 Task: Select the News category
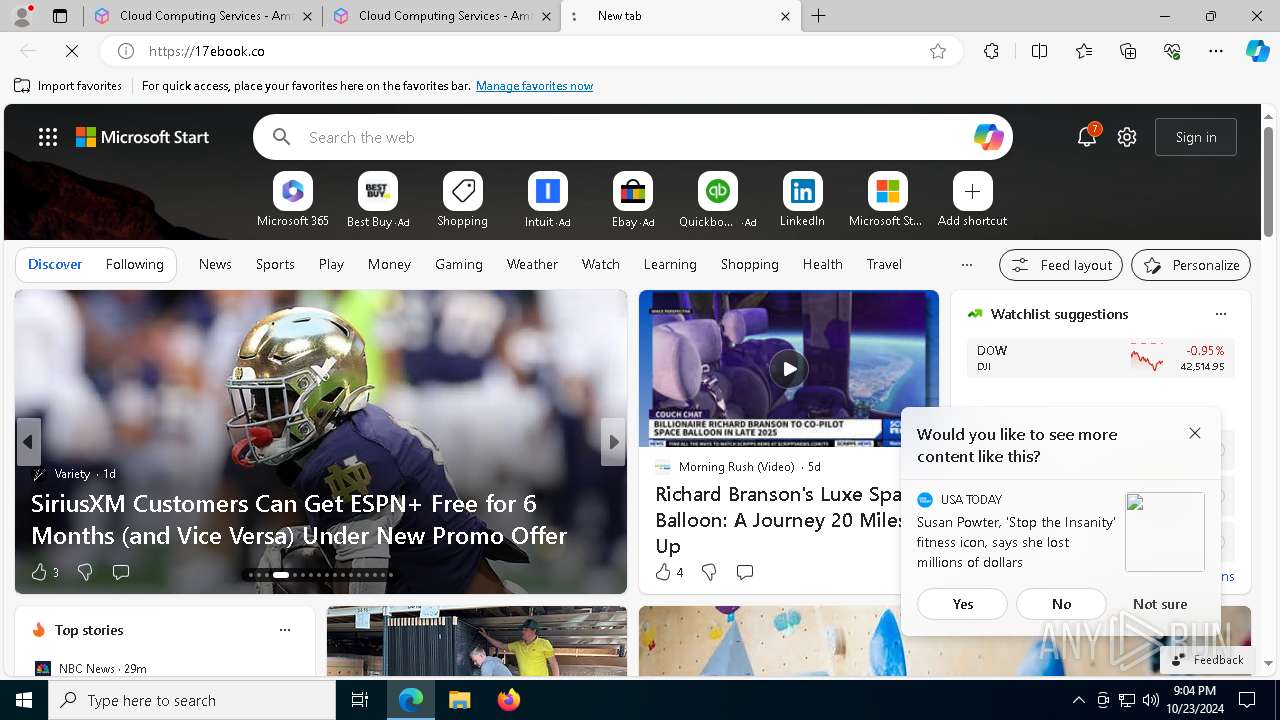coord(215,264)
